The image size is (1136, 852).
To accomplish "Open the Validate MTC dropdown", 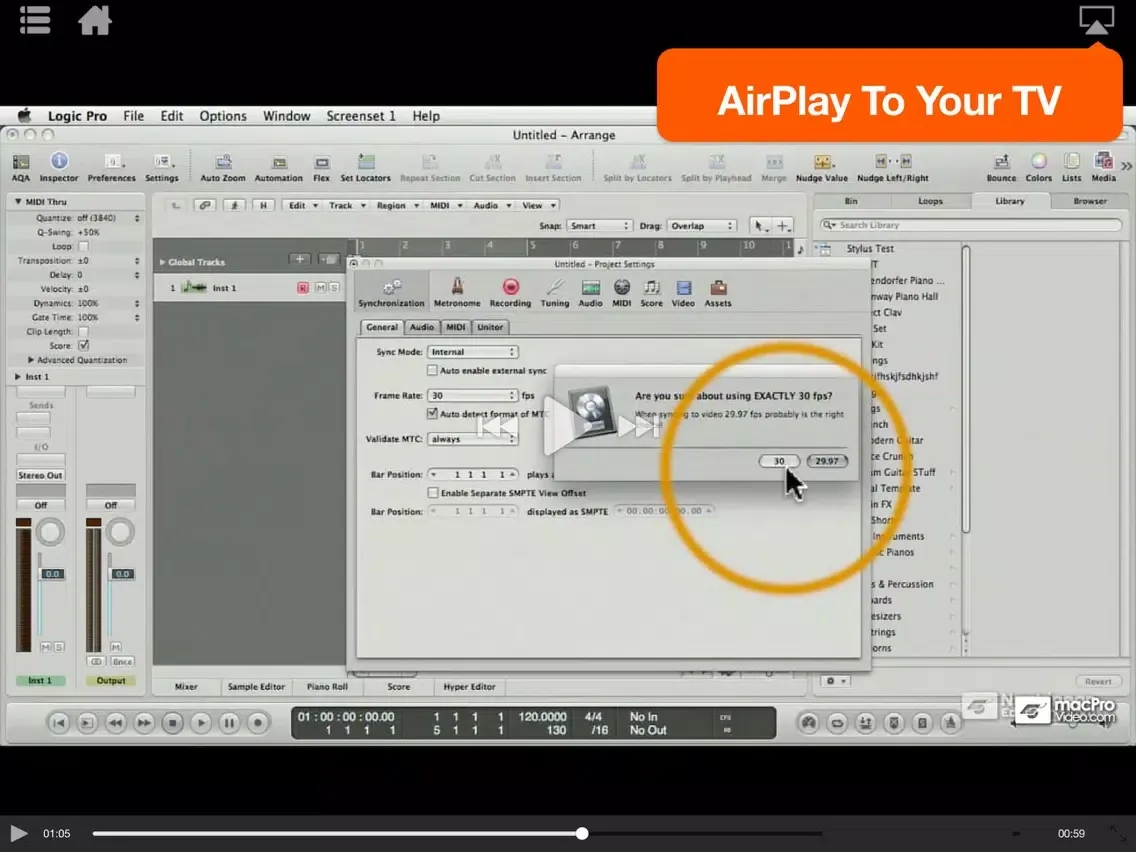I will (472, 439).
